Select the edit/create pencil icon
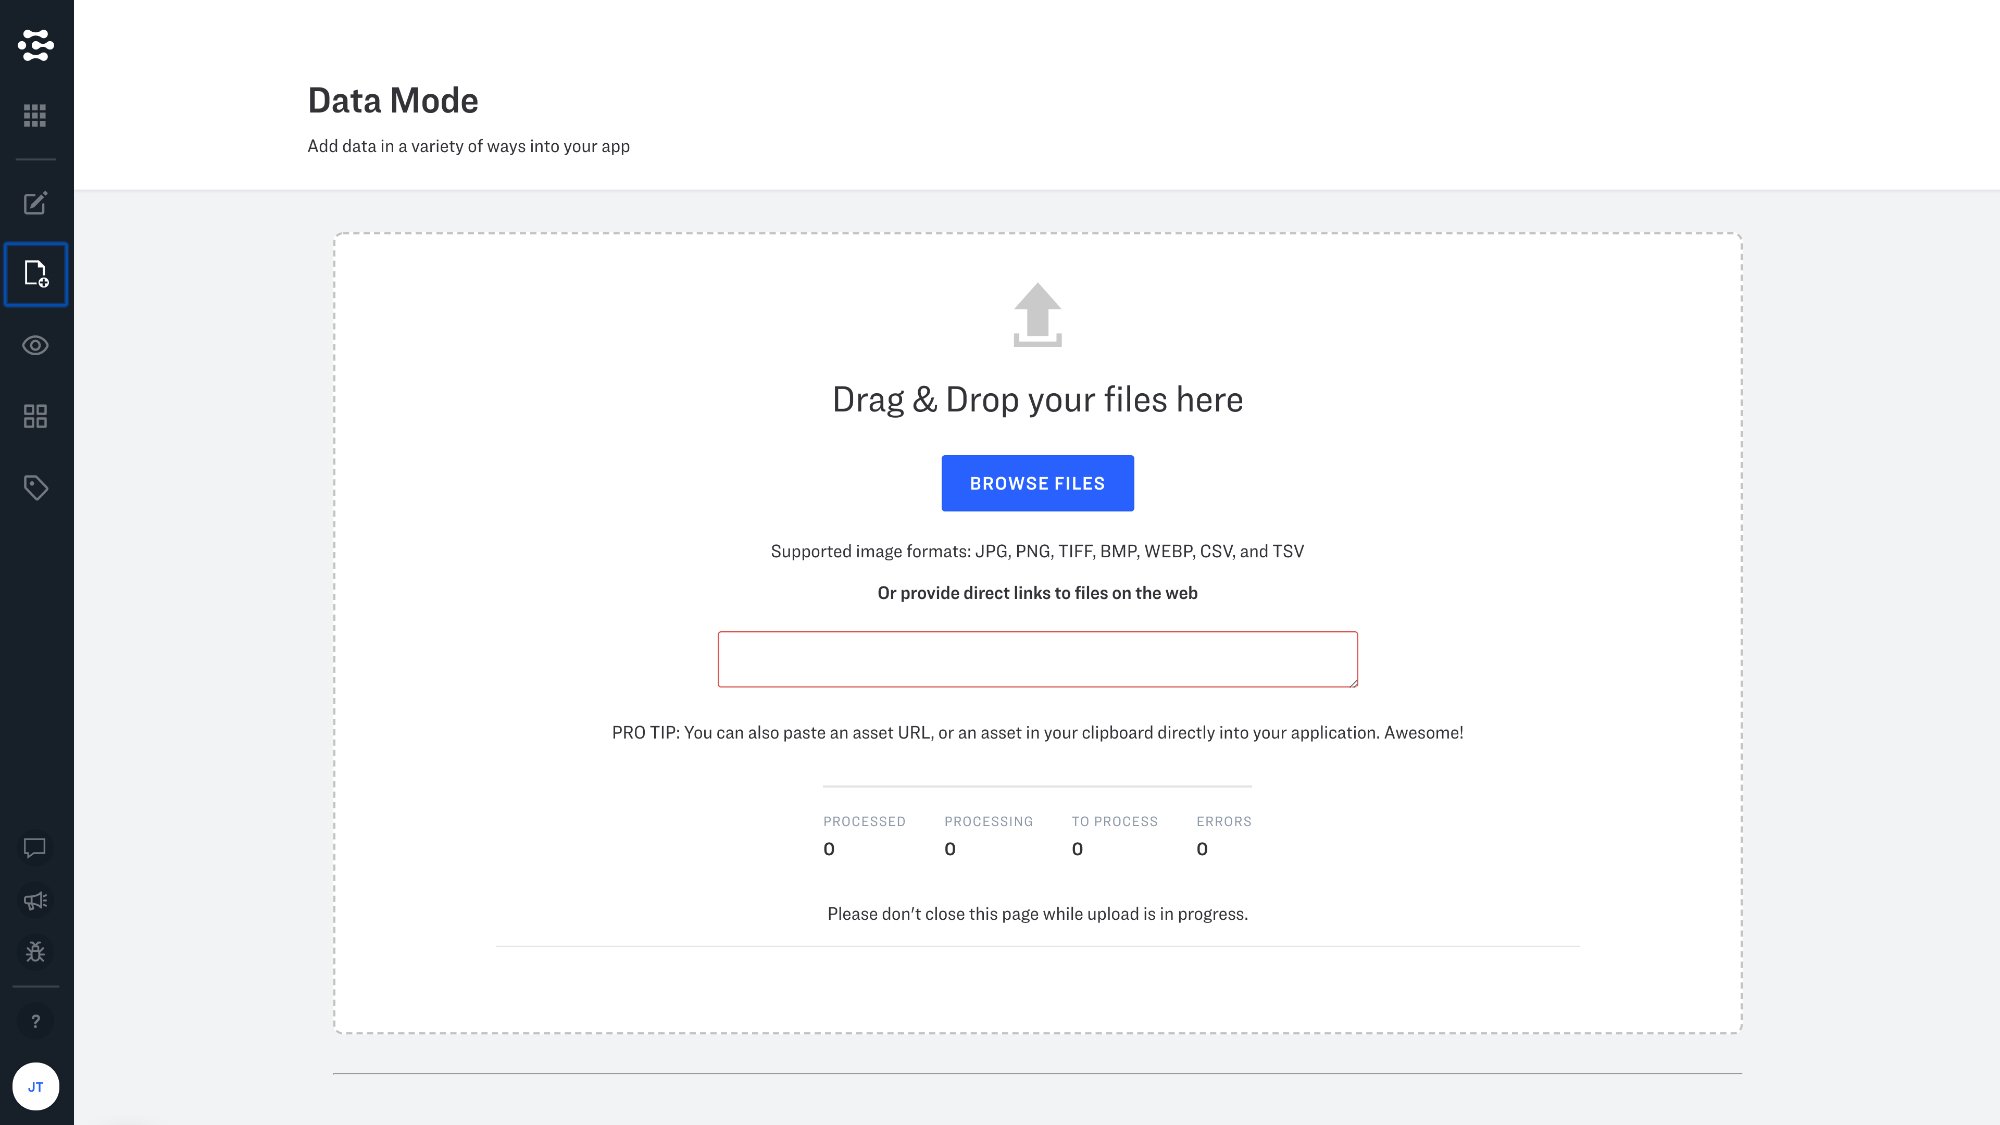The image size is (2000, 1125). [x=36, y=203]
